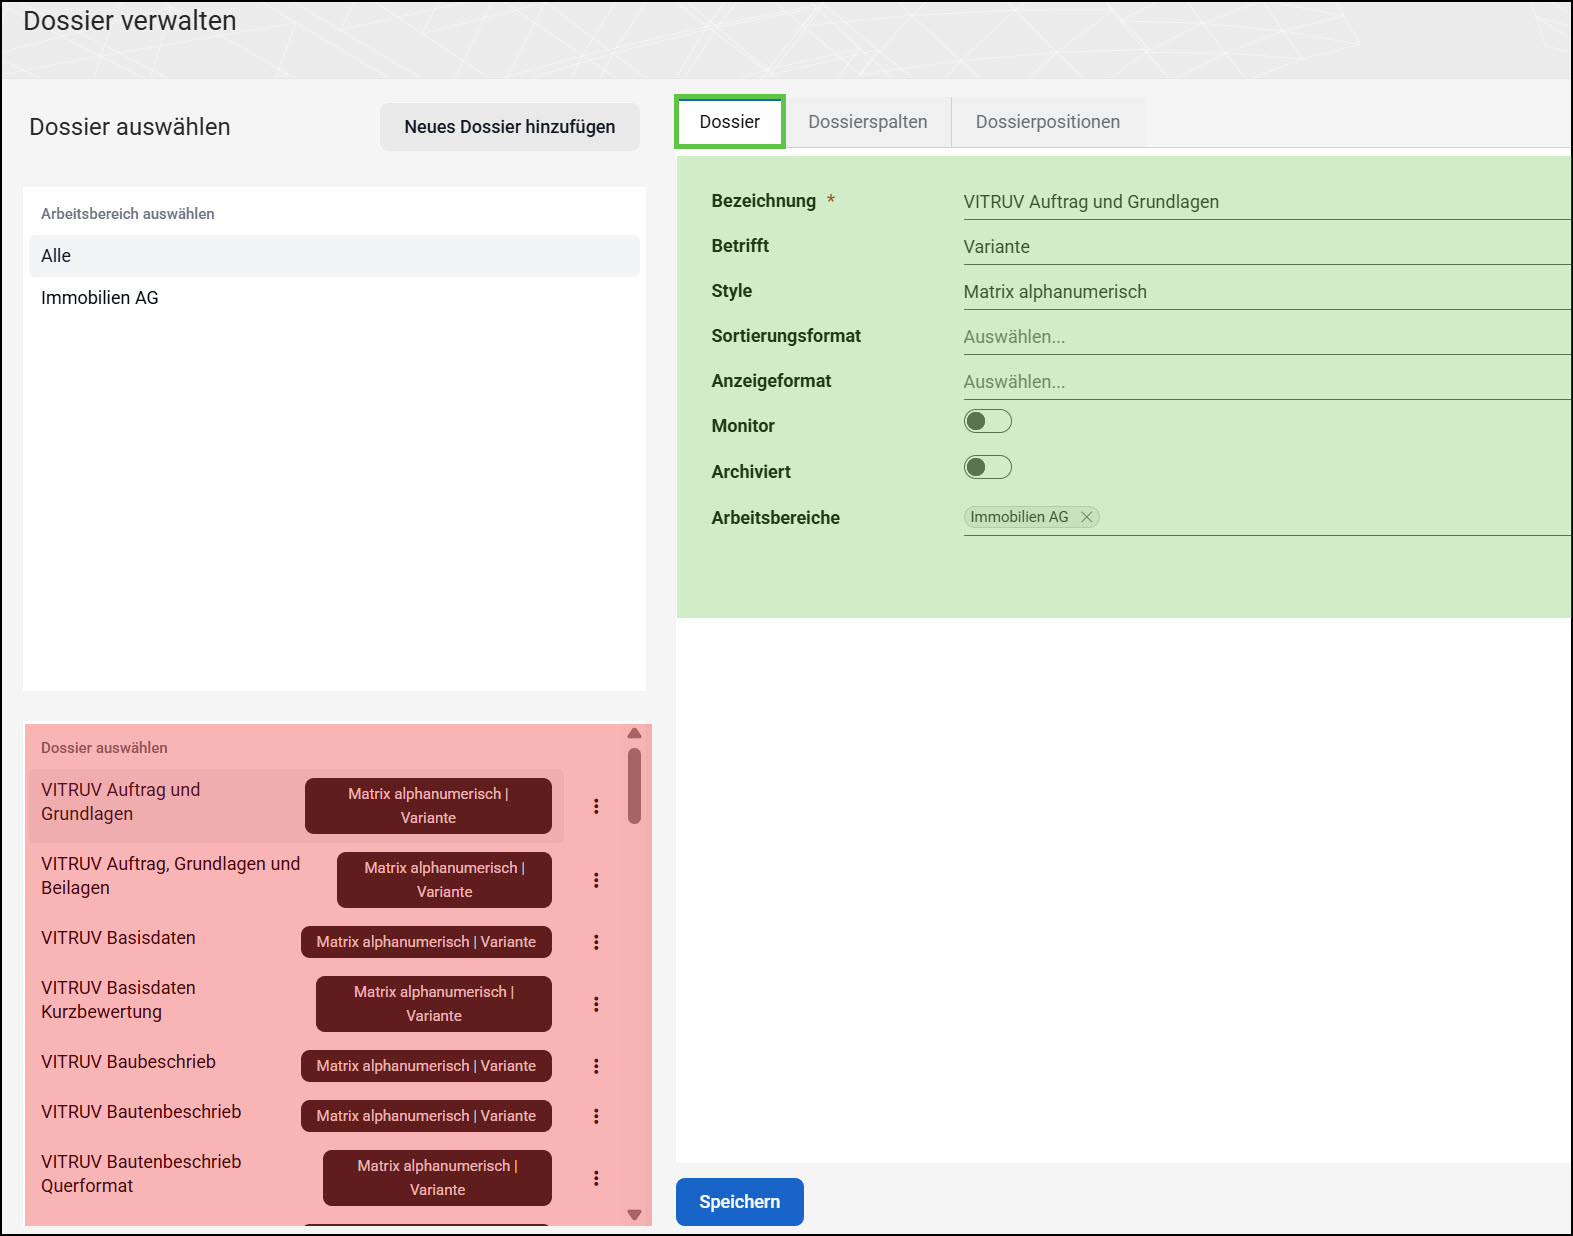
Task: Select Immobilien AG in Arbeitsbereich list
Action: tap(334, 298)
